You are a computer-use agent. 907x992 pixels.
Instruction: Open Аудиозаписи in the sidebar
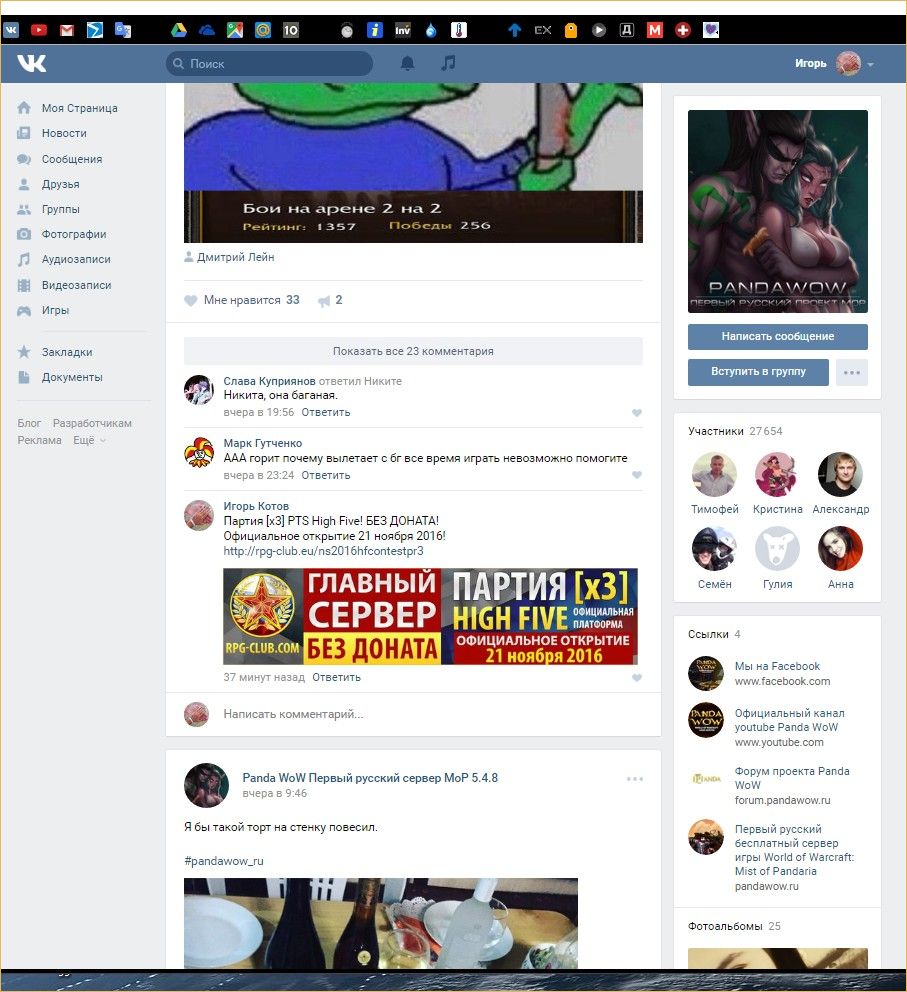(x=76, y=259)
